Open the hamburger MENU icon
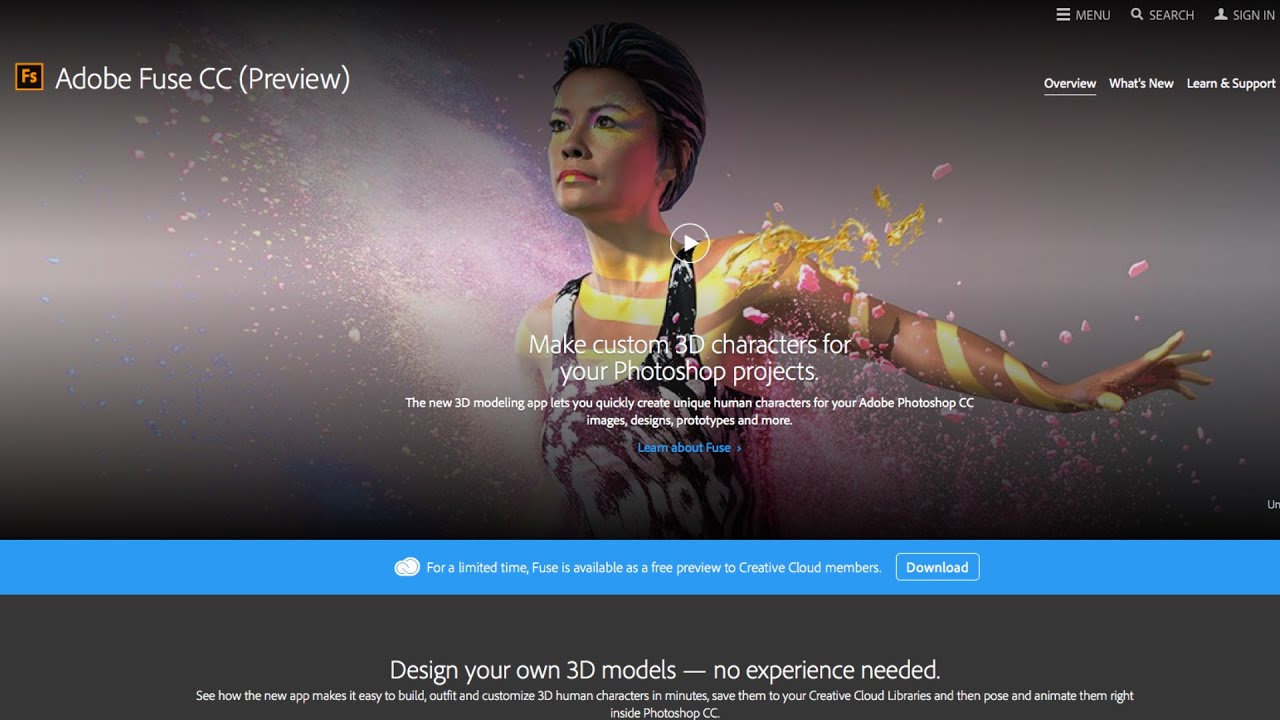 pos(1063,14)
